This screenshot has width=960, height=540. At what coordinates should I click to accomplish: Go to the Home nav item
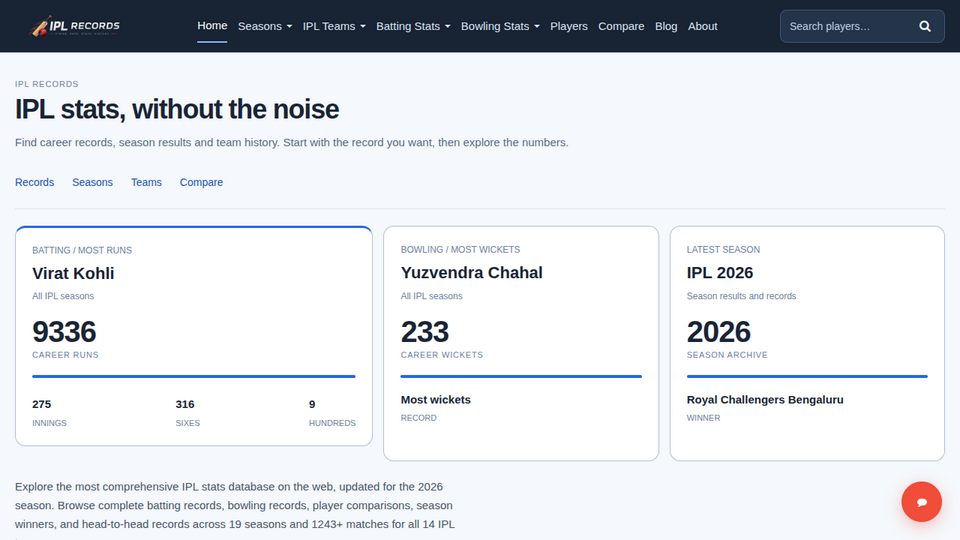(x=212, y=26)
